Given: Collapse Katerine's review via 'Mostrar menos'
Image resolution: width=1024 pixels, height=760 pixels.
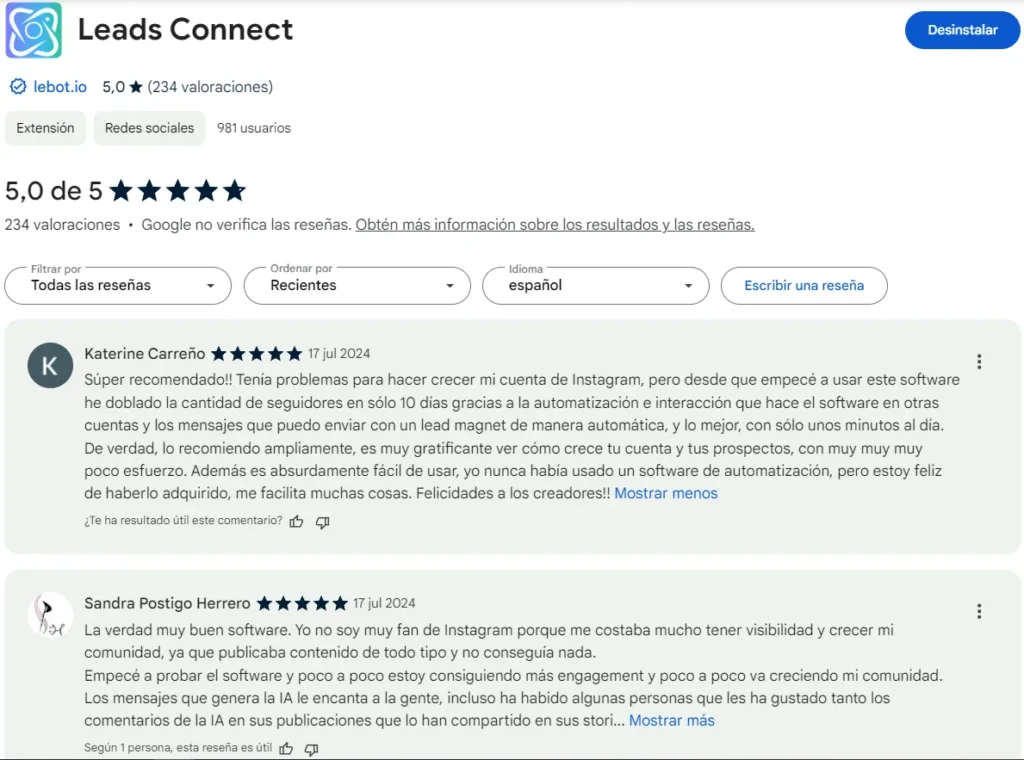Looking at the screenshot, I should 666,493.
